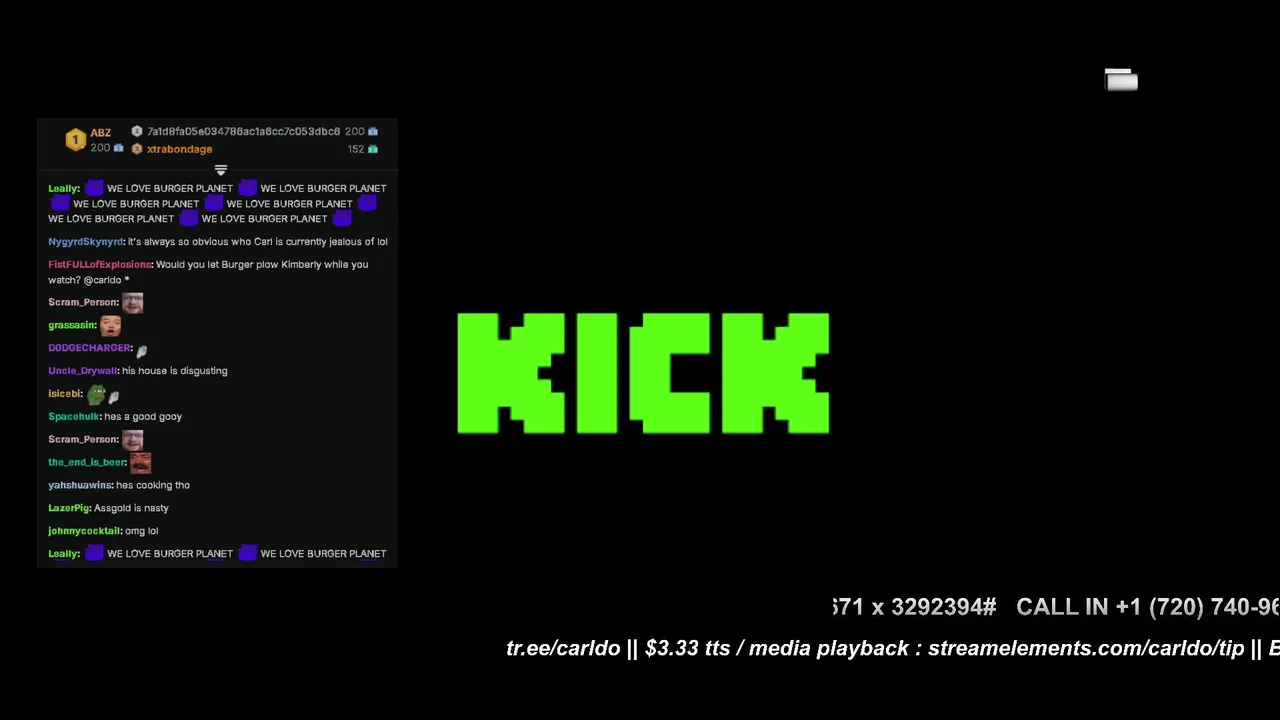Viewport: 1280px width, 720px height.
Task: Click the "streamelements.com/carldo/tip" ticker text
Action: [1086, 648]
